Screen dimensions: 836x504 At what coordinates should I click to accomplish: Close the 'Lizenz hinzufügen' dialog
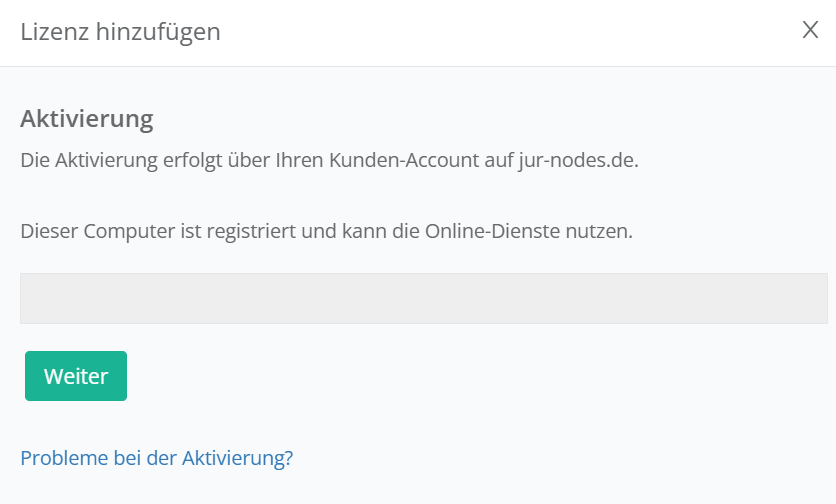point(810,30)
